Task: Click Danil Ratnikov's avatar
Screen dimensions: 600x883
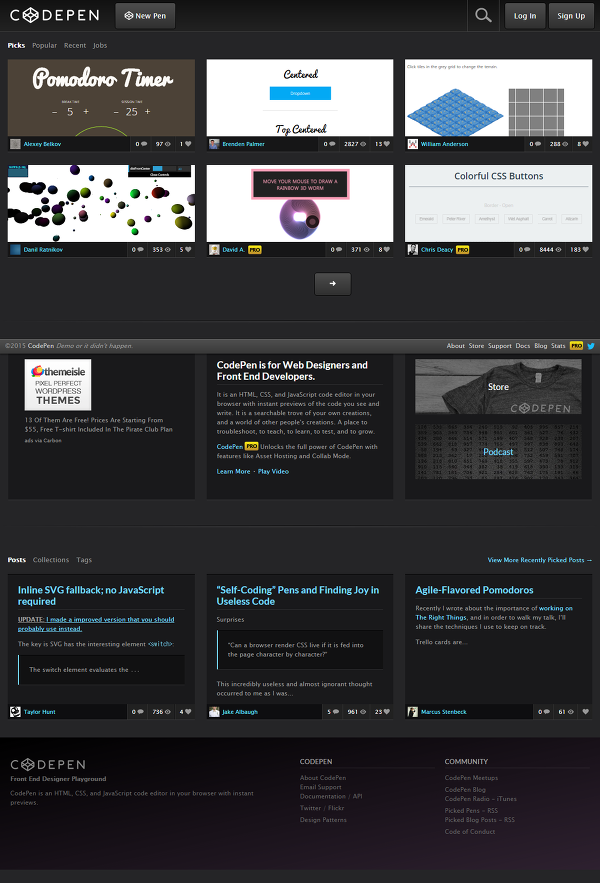Action: pyautogui.click(x=15, y=249)
